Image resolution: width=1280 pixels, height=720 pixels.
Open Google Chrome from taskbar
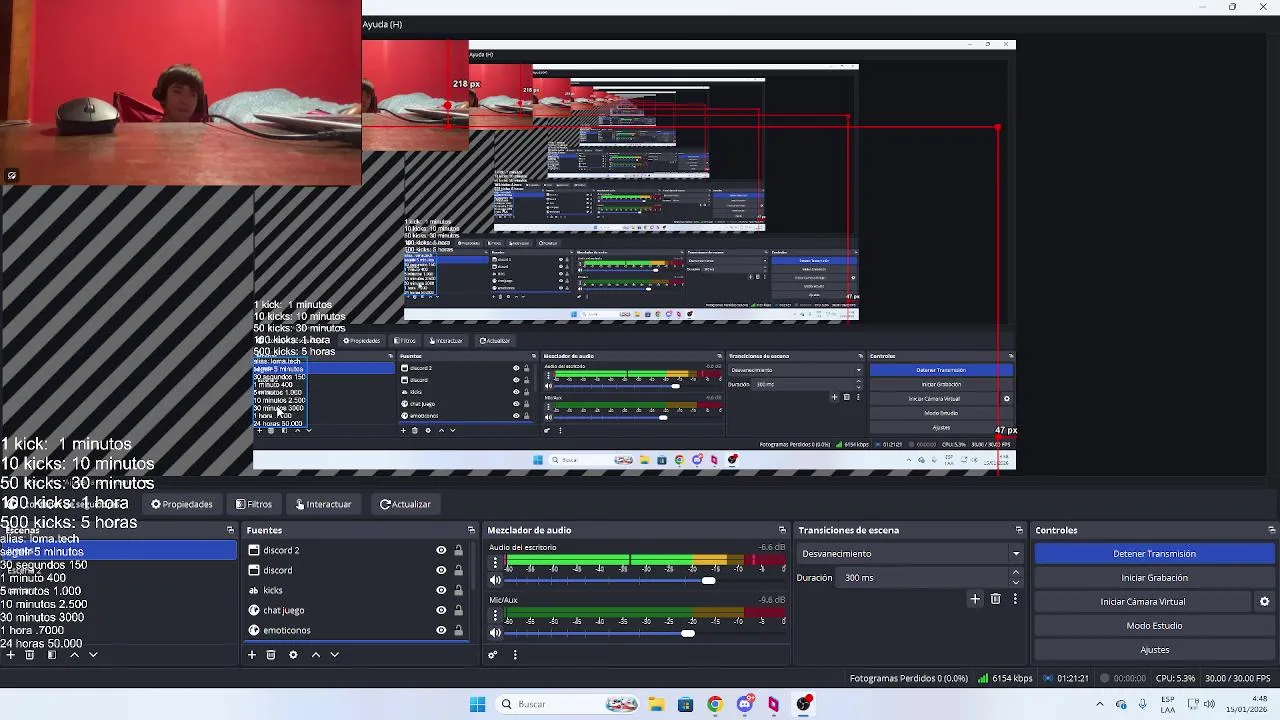click(x=714, y=704)
